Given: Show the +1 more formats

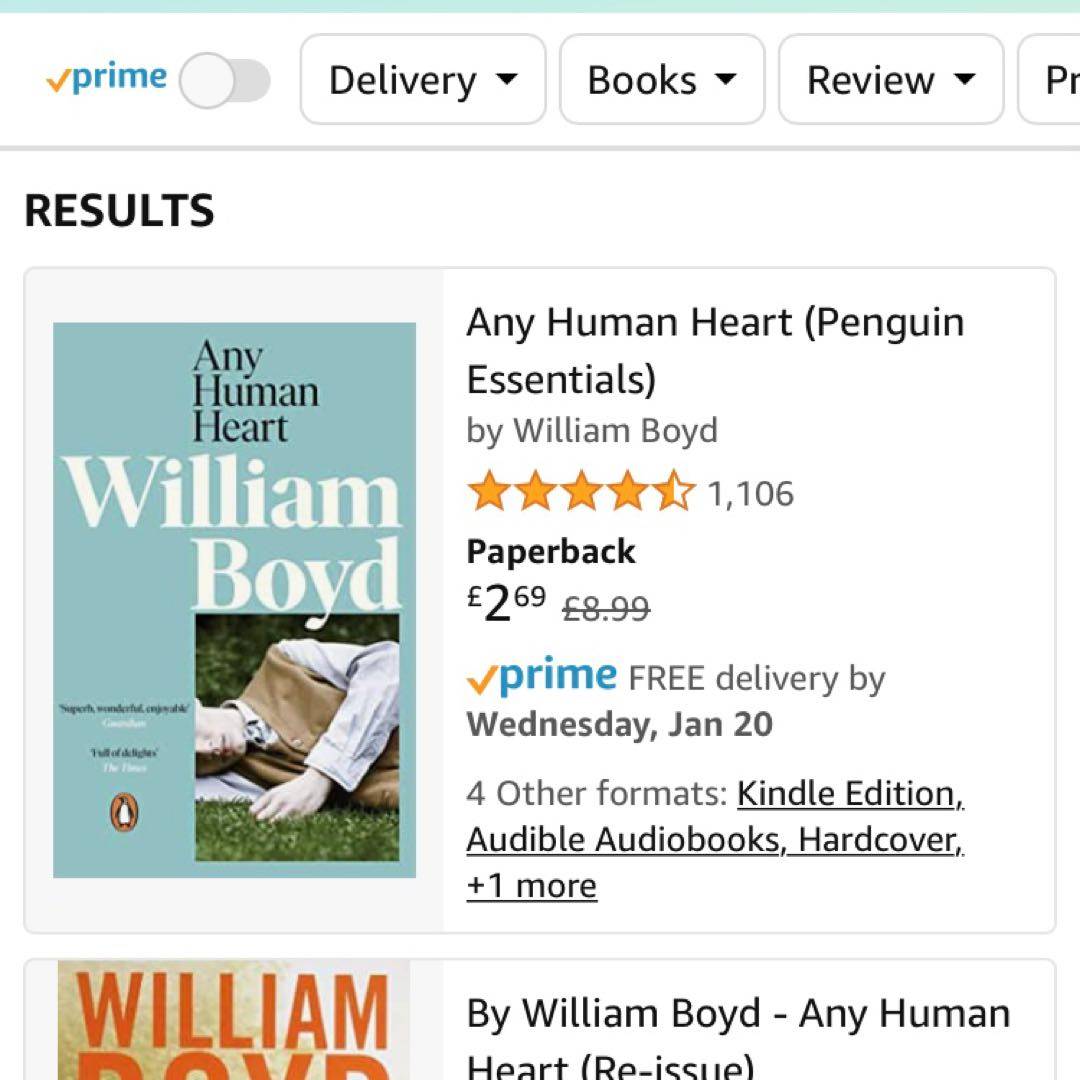Looking at the screenshot, I should point(531,886).
